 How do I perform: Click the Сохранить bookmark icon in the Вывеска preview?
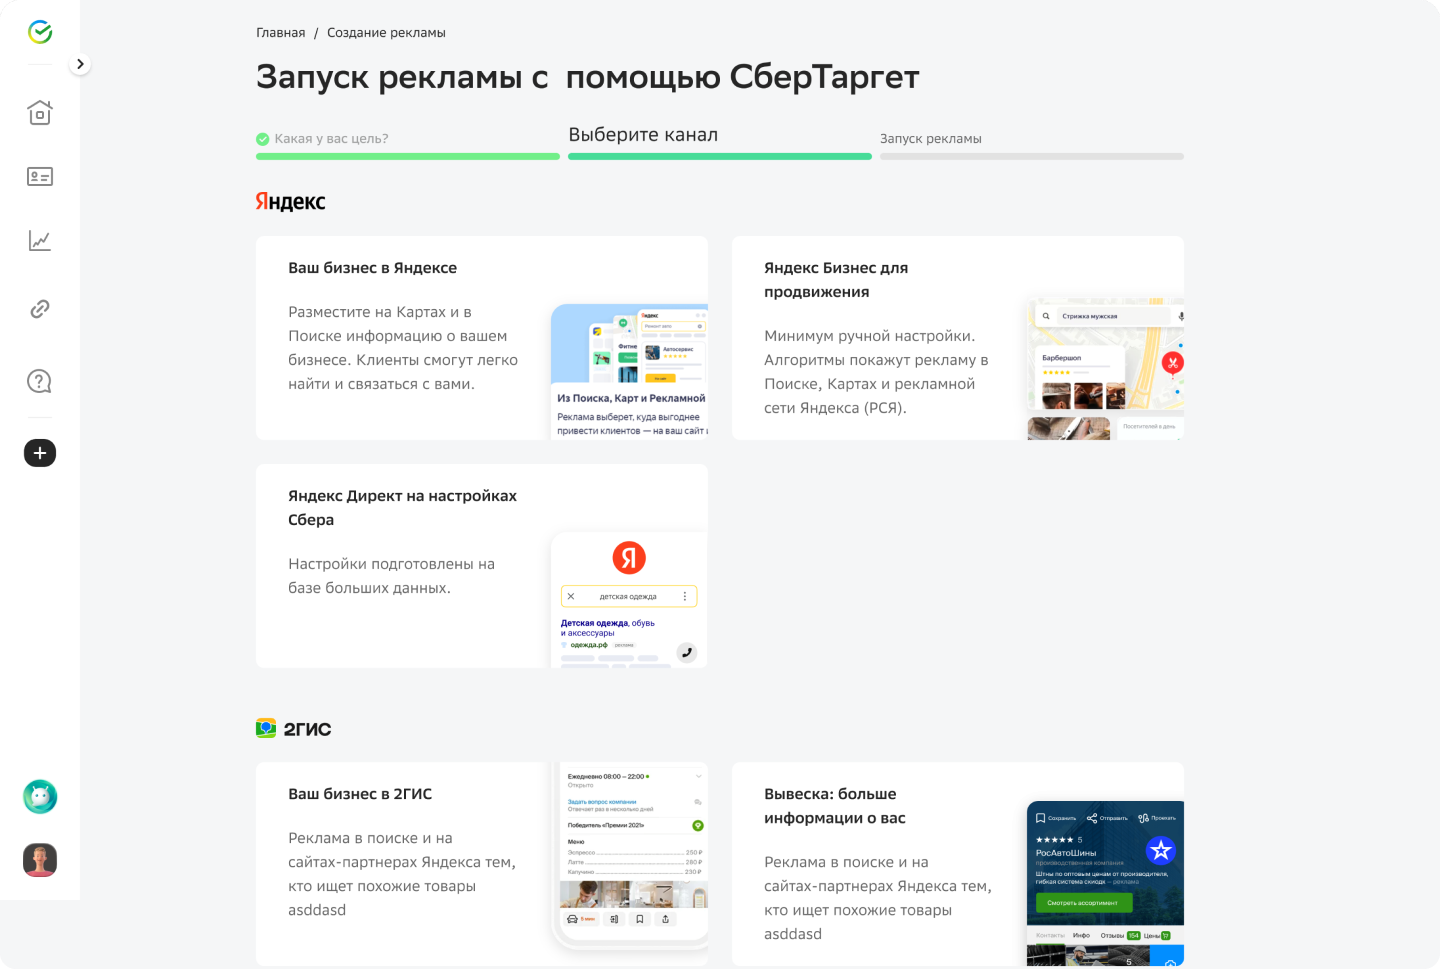point(1041,818)
